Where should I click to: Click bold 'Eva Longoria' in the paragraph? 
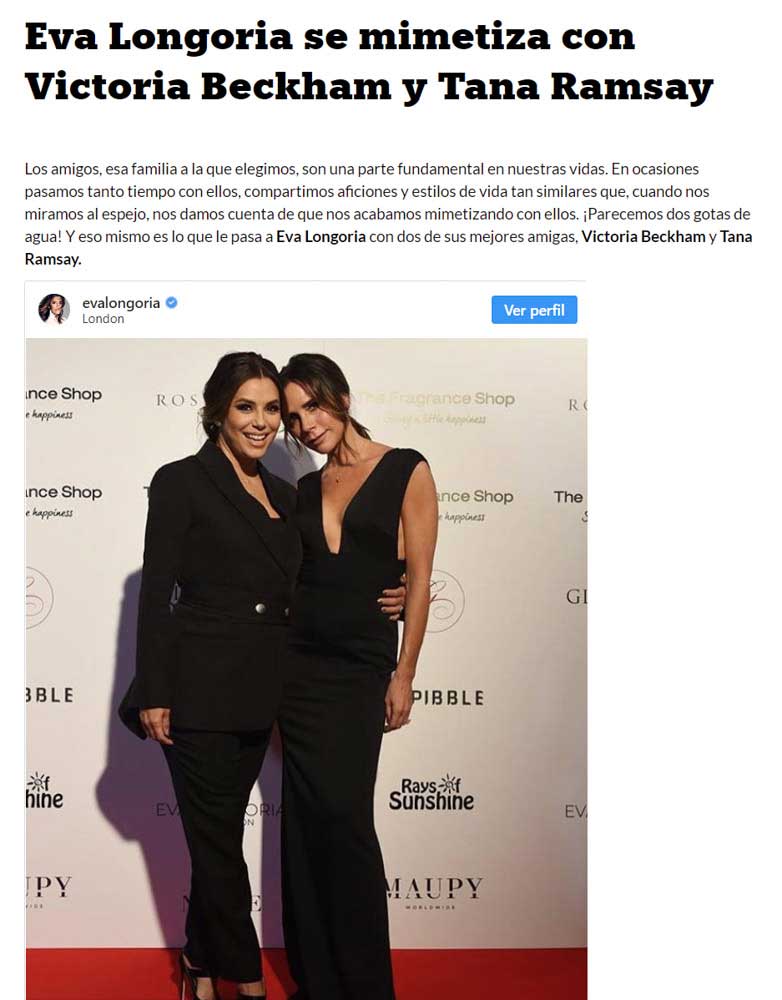(321, 237)
